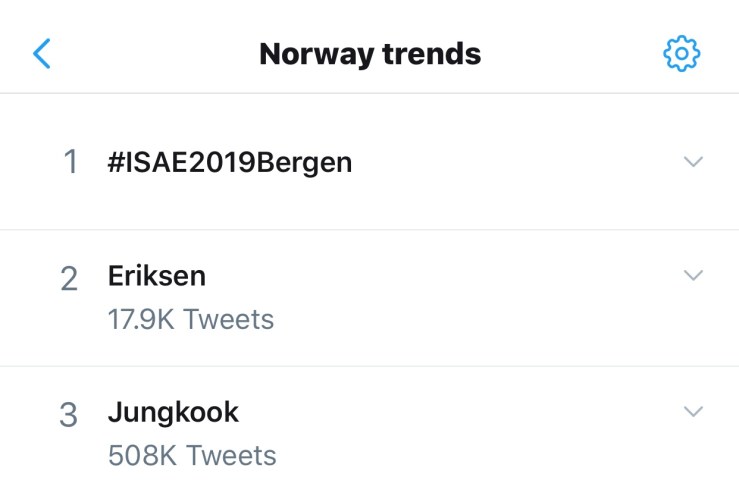The width and height of the screenshot is (739, 502).
Task: Click the hash symbol of first trend
Action: pyautogui.click(x=116, y=162)
